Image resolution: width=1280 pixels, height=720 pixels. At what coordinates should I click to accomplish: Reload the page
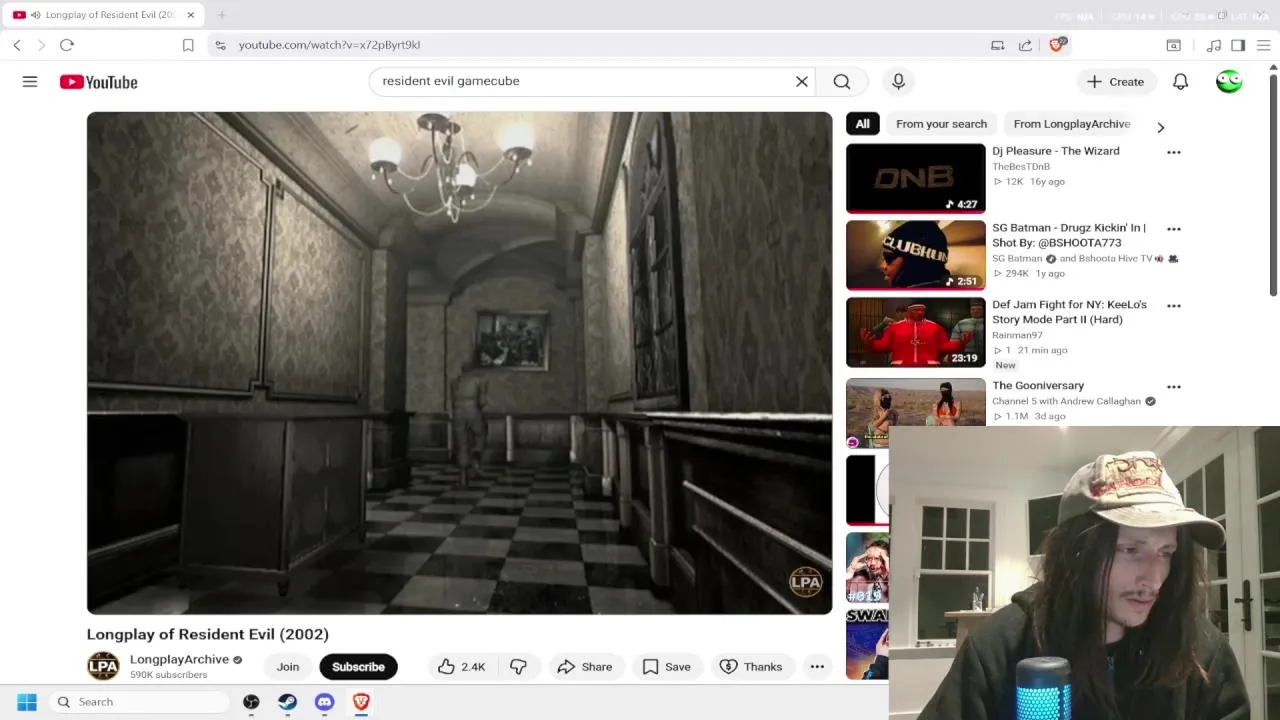pyautogui.click(x=67, y=45)
